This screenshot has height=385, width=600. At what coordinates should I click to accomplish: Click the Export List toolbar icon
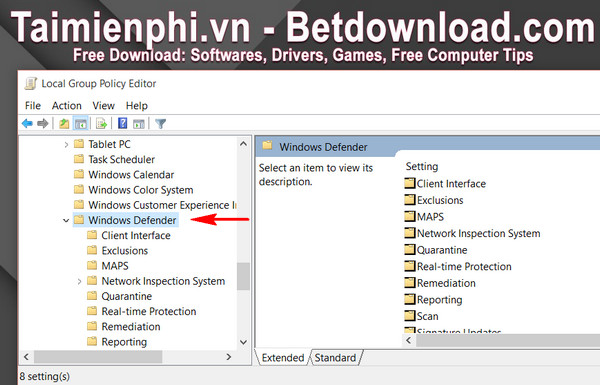click(101, 124)
